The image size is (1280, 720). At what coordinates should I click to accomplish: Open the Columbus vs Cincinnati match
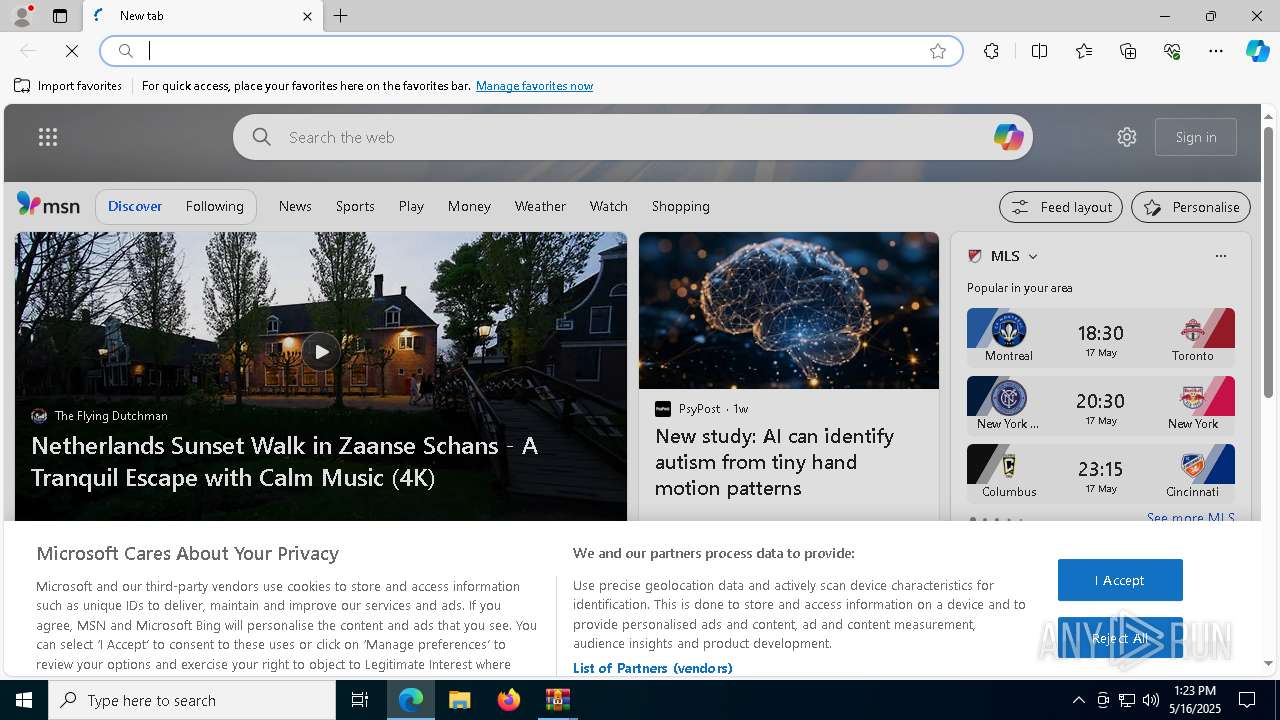[1101, 473]
